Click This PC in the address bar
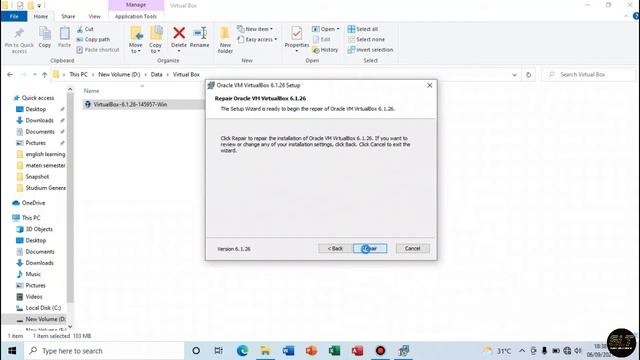640x360 pixels. click(x=78, y=75)
